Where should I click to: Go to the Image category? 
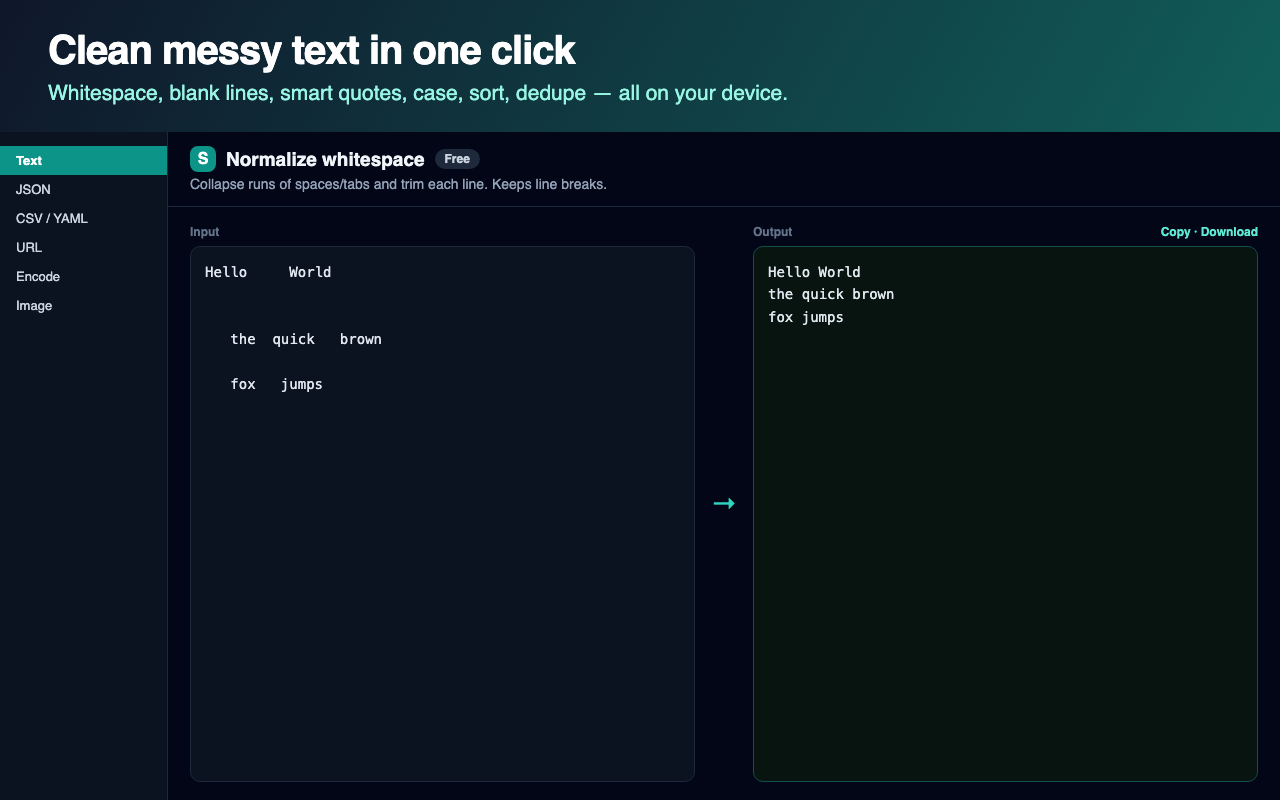(83, 305)
